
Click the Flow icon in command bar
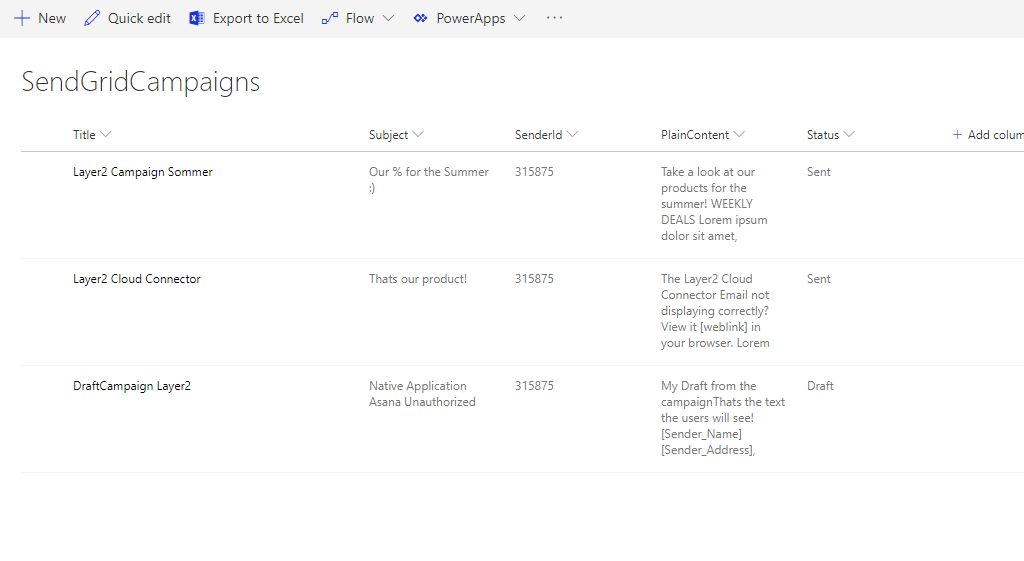330,18
